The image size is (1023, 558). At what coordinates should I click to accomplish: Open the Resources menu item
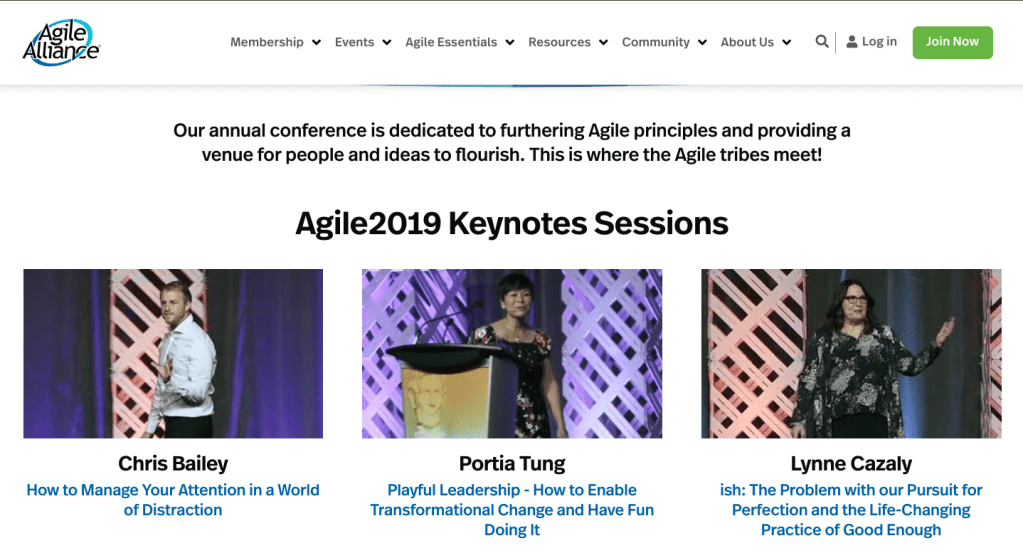click(559, 42)
